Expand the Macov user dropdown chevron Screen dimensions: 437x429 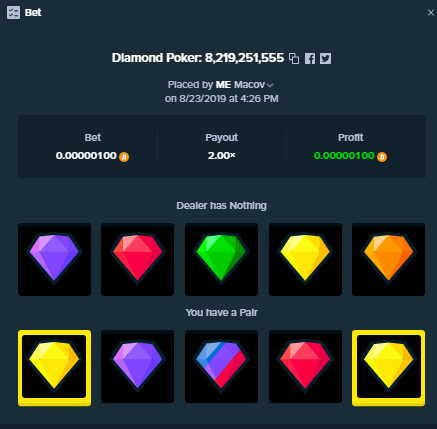click(x=270, y=86)
